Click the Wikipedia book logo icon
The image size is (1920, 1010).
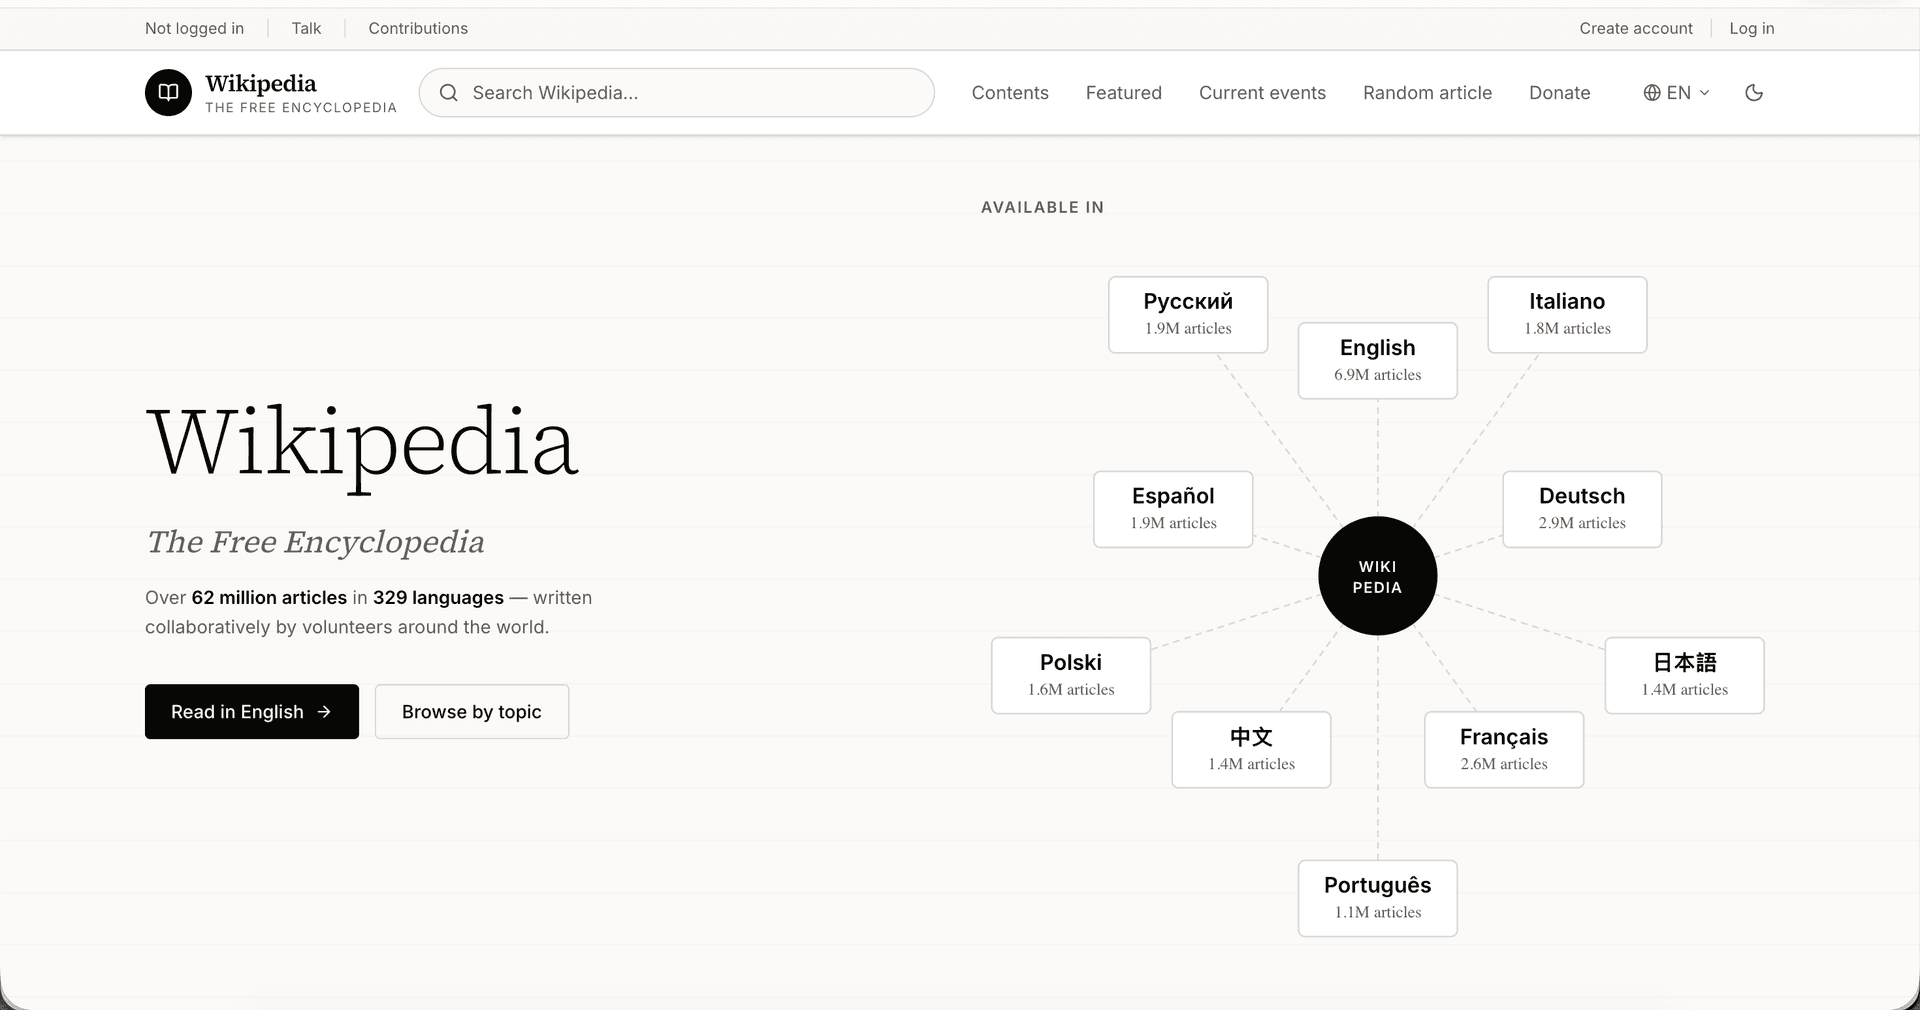[168, 93]
